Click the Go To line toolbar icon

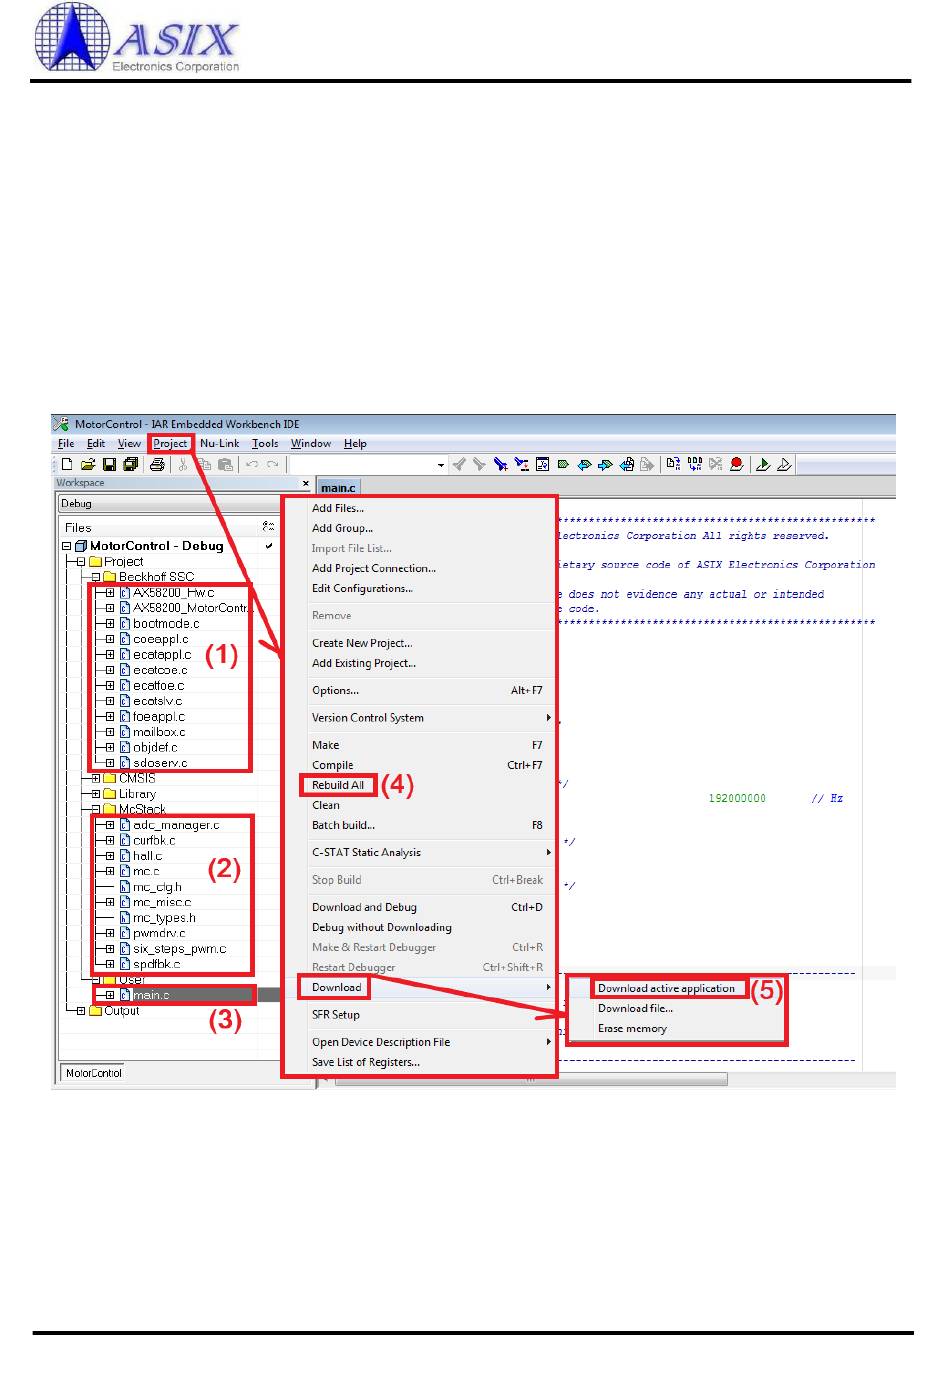pos(542,464)
